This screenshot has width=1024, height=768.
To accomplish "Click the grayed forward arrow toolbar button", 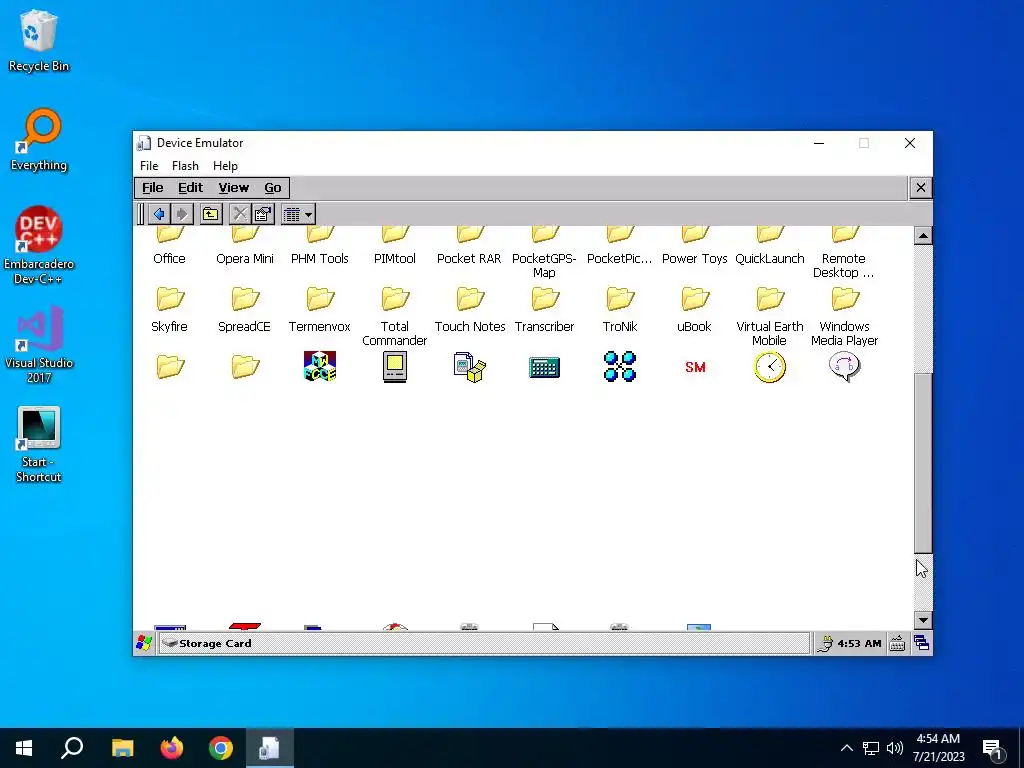I will point(182,214).
